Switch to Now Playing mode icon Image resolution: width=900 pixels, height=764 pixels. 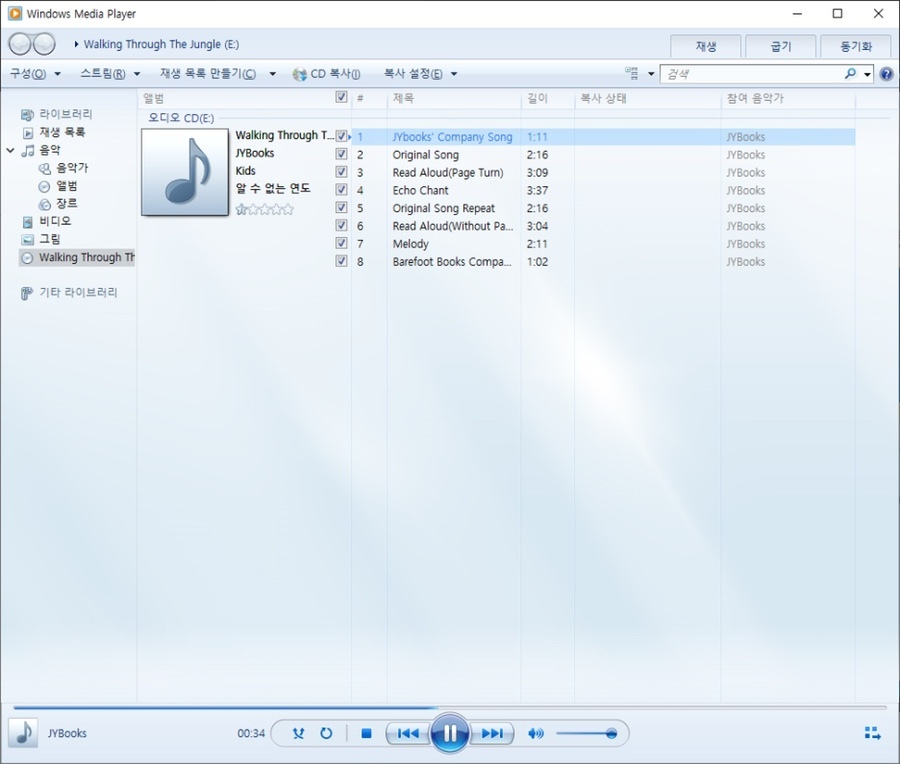pyautogui.click(x=872, y=733)
